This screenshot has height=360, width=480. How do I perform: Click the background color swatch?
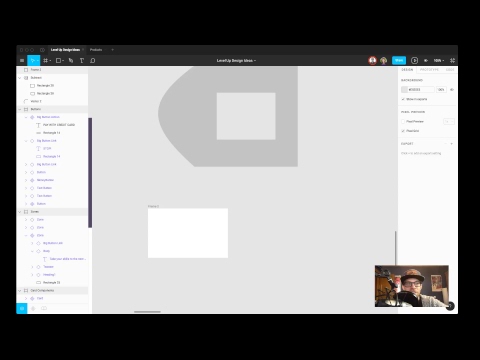[404, 90]
